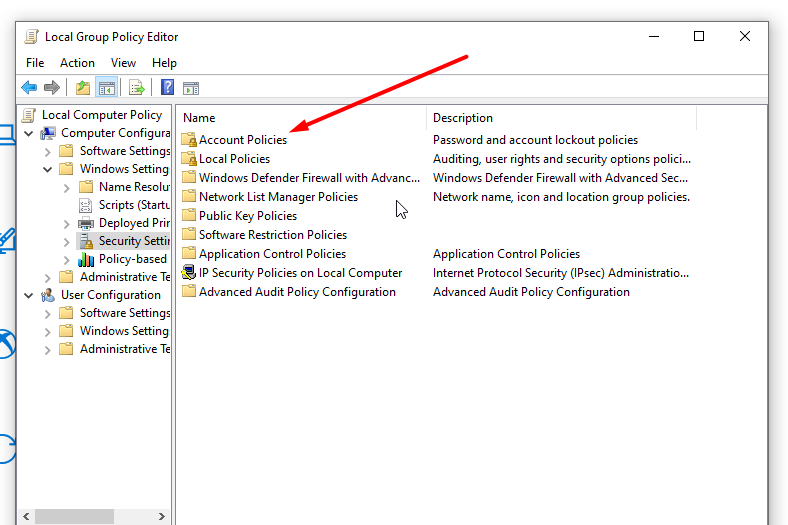Collapse the User Configuration node
Screen dimensions: 788x525
(x=29, y=295)
